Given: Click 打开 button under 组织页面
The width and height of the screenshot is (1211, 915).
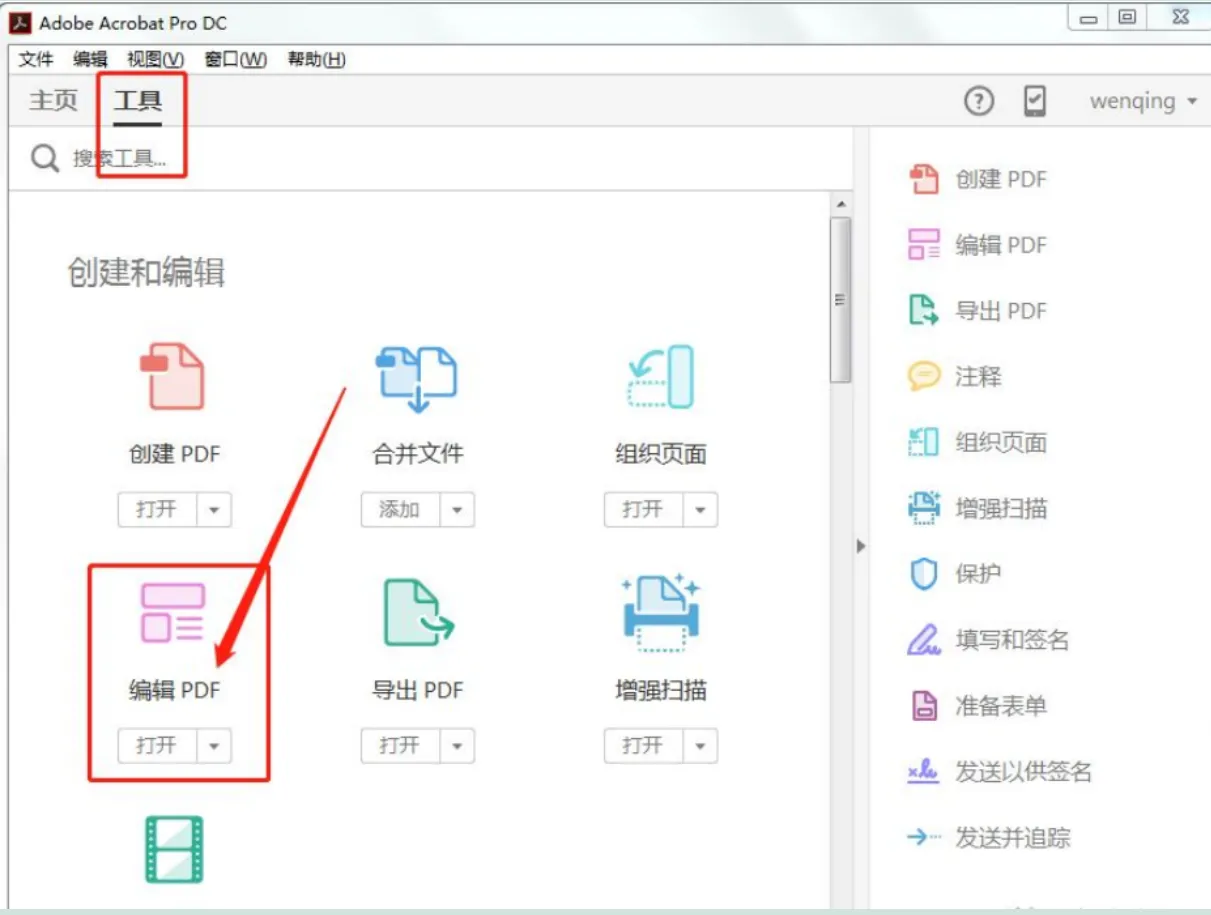Looking at the screenshot, I should [643, 509].
